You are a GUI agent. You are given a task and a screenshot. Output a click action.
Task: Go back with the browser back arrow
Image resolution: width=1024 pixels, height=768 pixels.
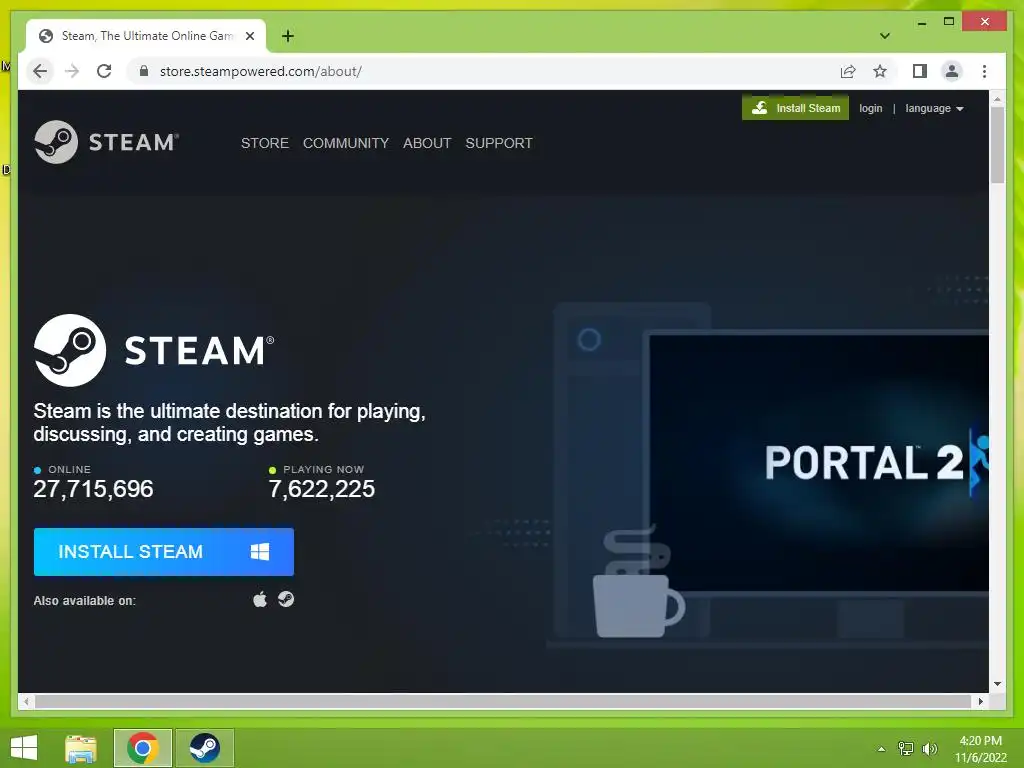(40, 71)
